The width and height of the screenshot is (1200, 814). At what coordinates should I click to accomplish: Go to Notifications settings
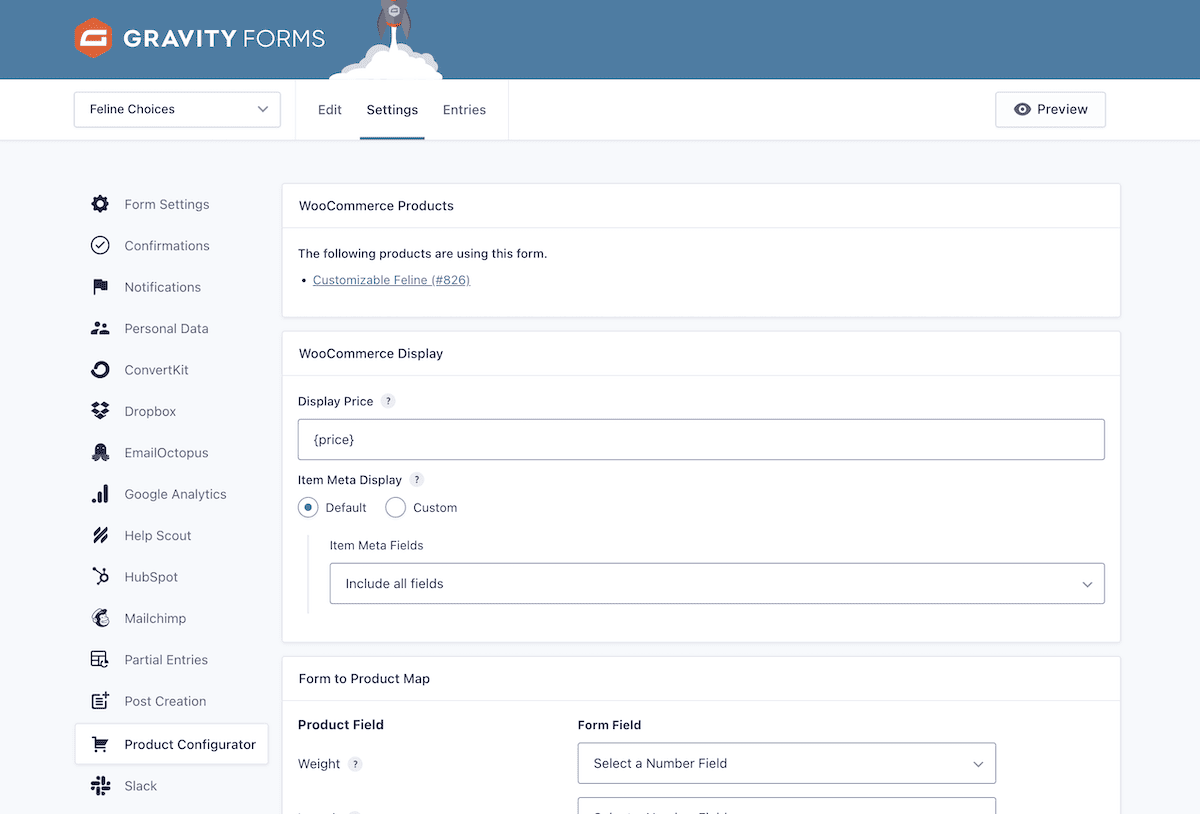click(x=163, y=287)
